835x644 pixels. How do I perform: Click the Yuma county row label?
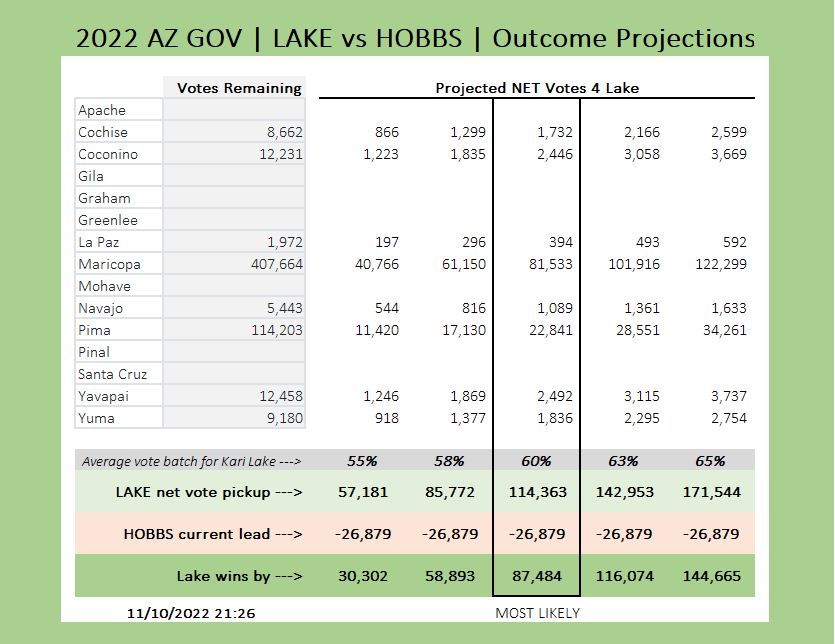96,418
